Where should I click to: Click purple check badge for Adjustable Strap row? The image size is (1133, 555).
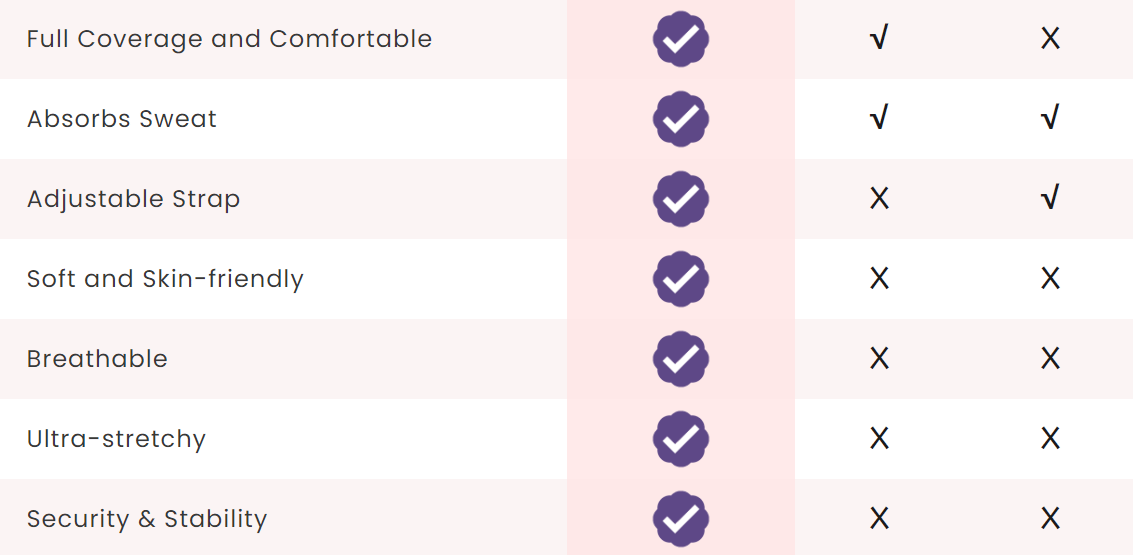[x=681, y=199]
